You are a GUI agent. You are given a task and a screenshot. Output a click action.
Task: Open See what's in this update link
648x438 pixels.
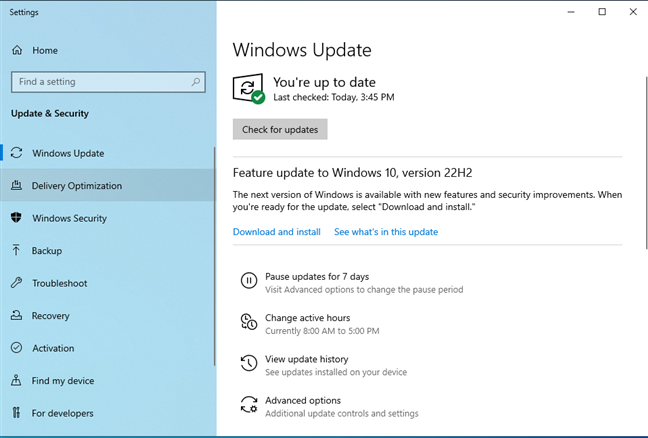pos(386,232)
